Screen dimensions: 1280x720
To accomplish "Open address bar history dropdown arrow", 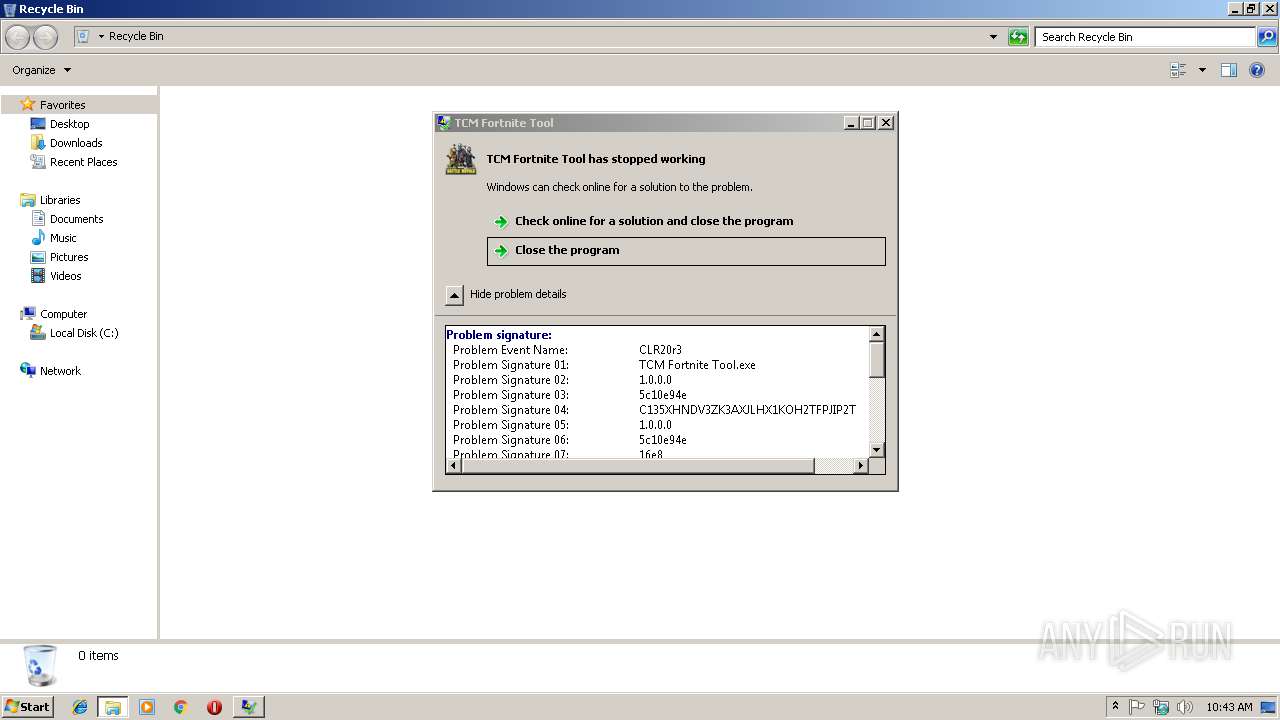I will point(993,37).
